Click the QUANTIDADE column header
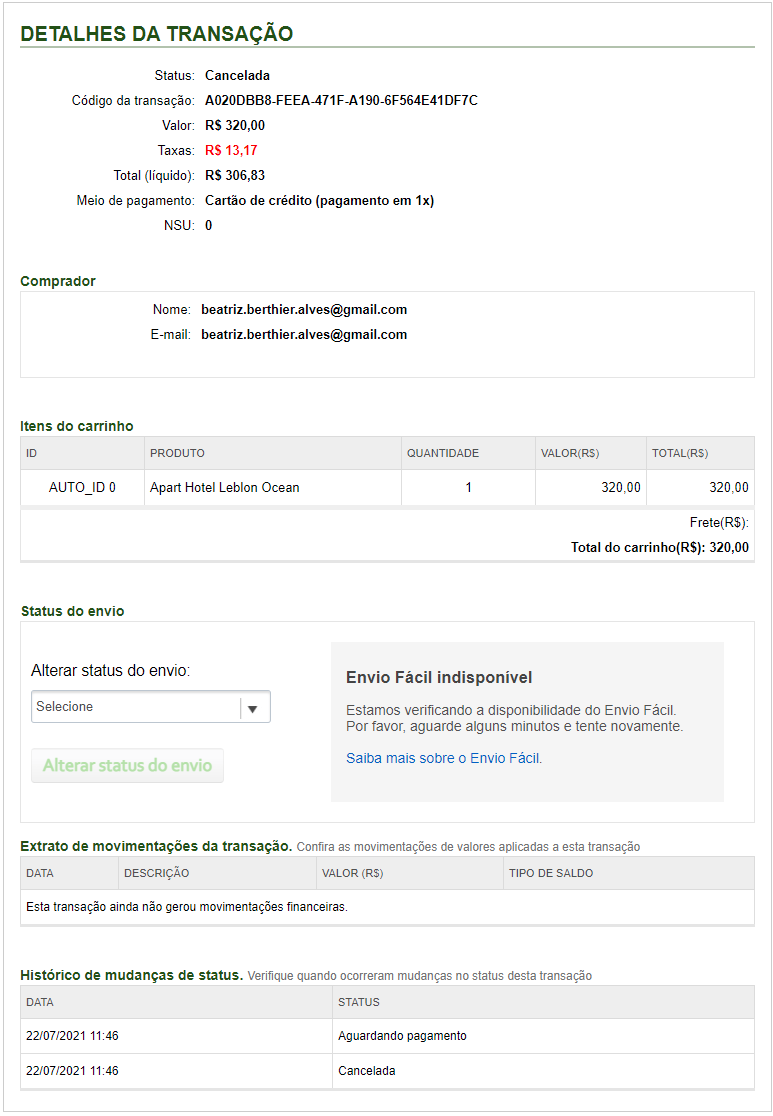The width and height of the screenshot is (773, 1116). [x=442, y=454]
